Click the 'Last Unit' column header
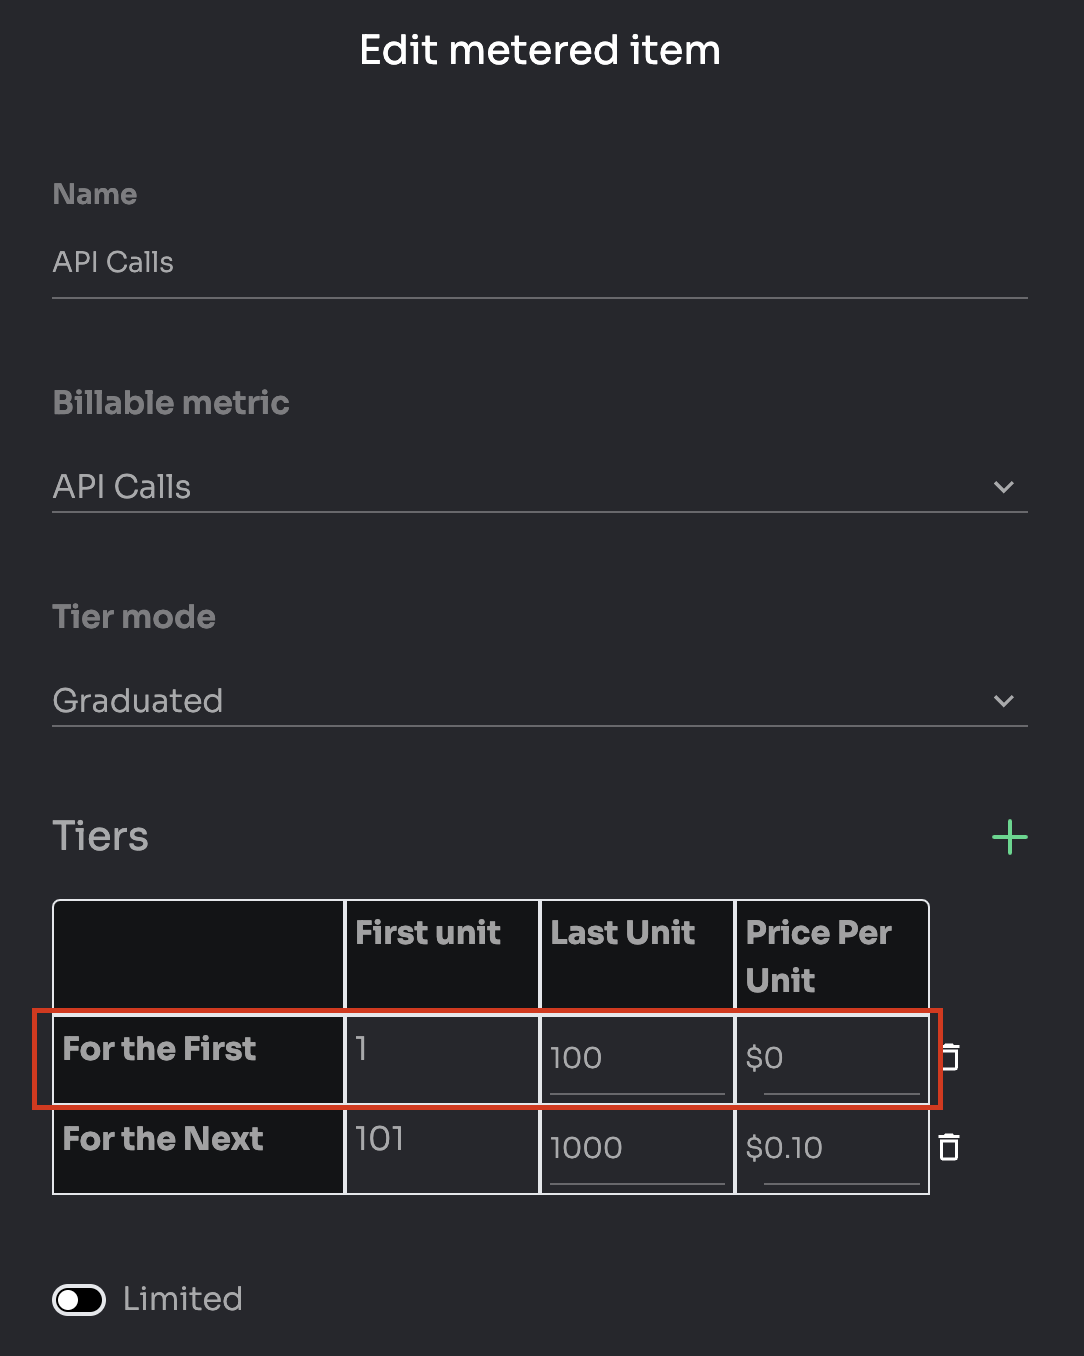 tap(622, 933)
